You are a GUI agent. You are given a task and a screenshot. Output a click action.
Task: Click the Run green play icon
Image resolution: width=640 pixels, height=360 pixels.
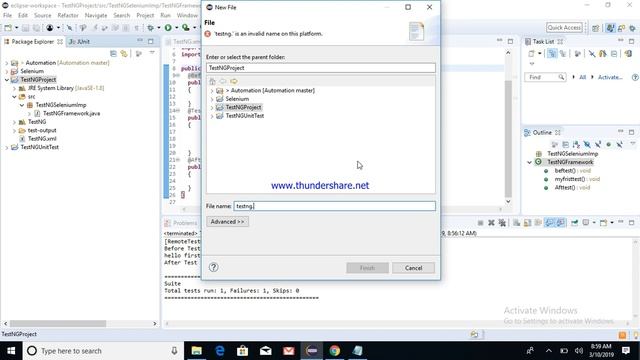[x=168, y=28]
